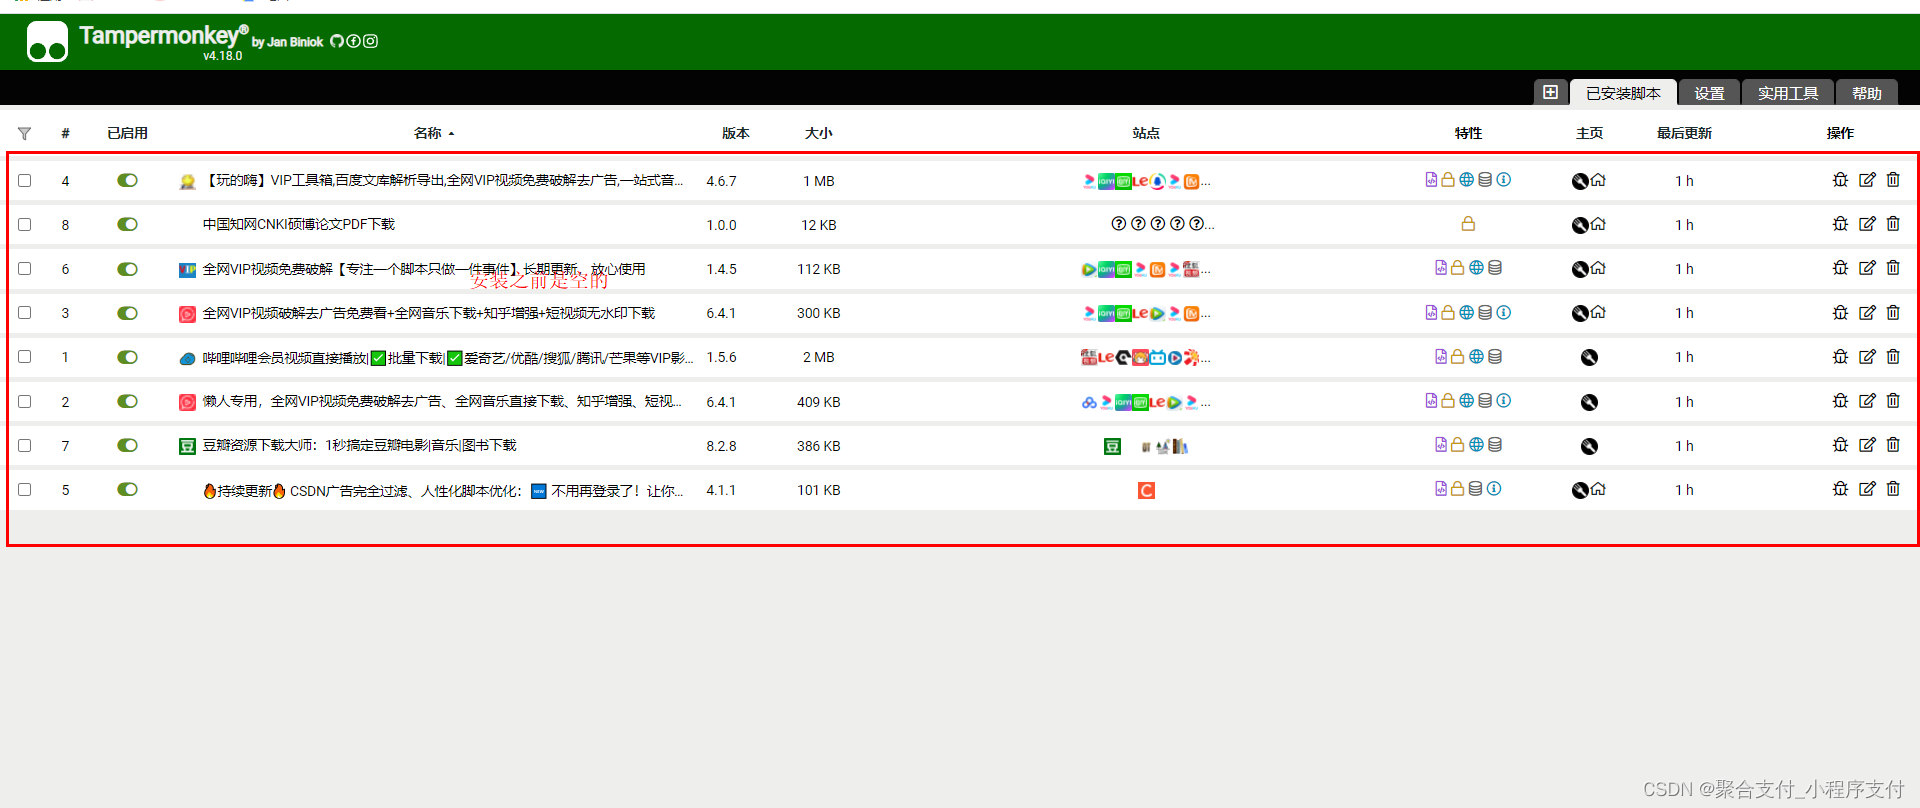Sort by the # column header
This screenshot has width=1920, height=808.
pos(65,133)
